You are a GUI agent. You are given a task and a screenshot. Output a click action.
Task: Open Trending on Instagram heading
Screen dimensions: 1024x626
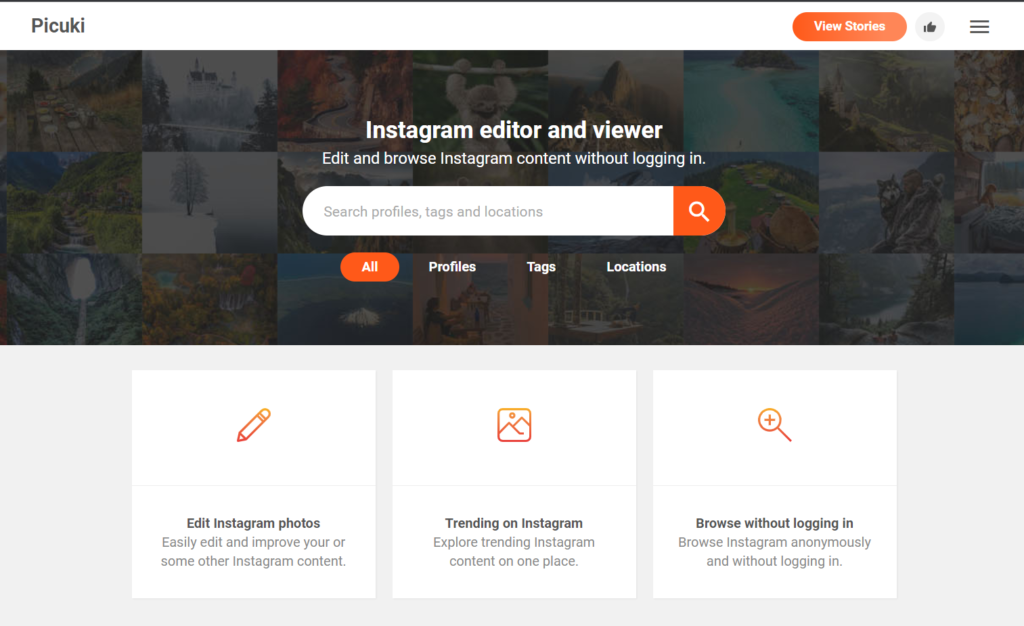coord(514,523)
